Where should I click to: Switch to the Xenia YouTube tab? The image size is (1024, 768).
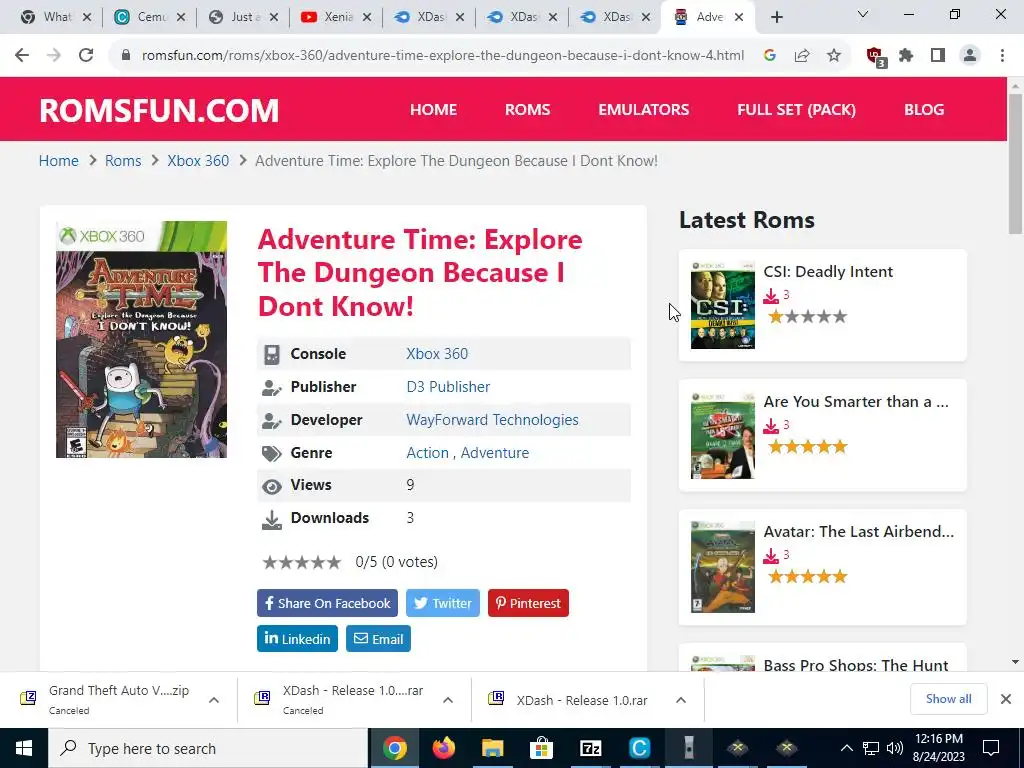(336, 17)
